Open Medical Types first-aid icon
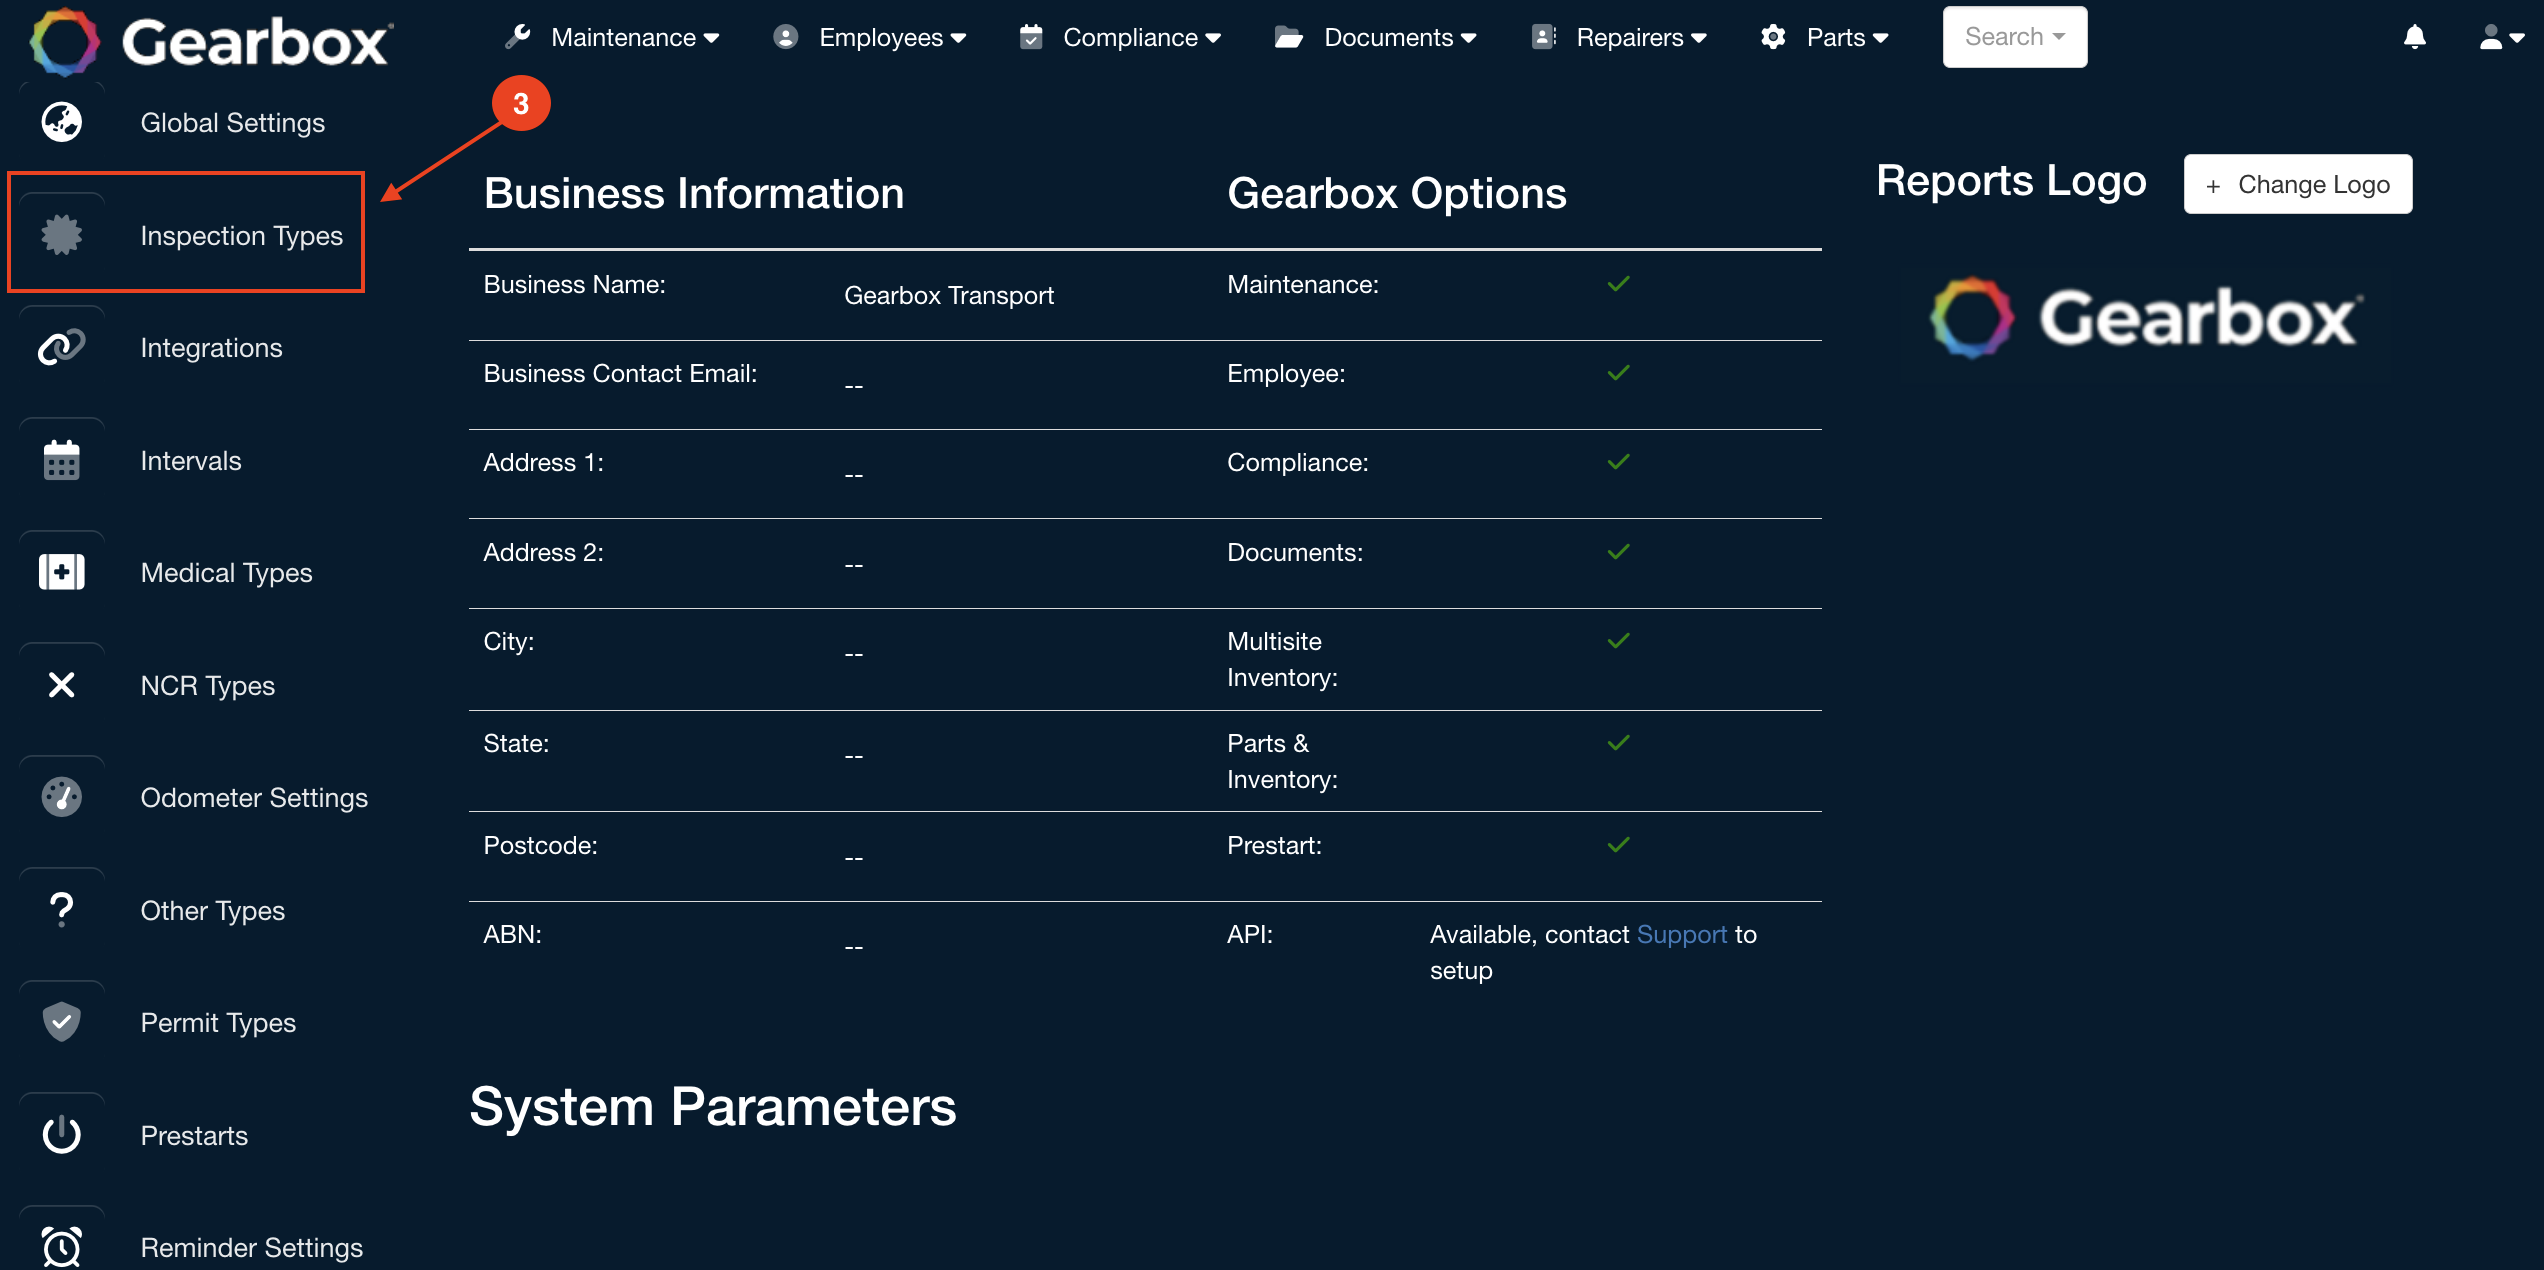 (x=61, y=572)
